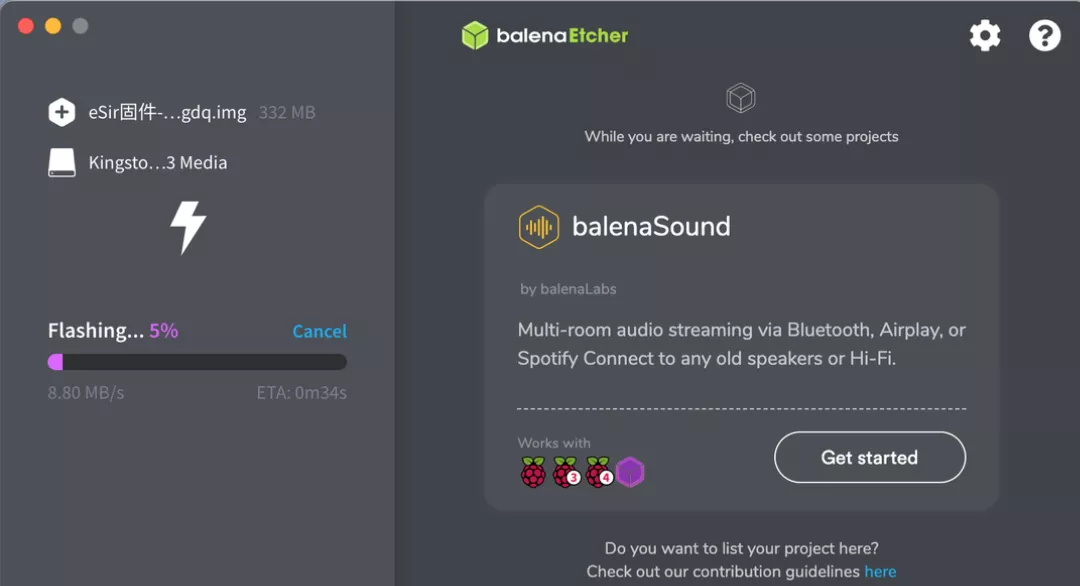Click the lightning bolt flash icon

(188, 228)
